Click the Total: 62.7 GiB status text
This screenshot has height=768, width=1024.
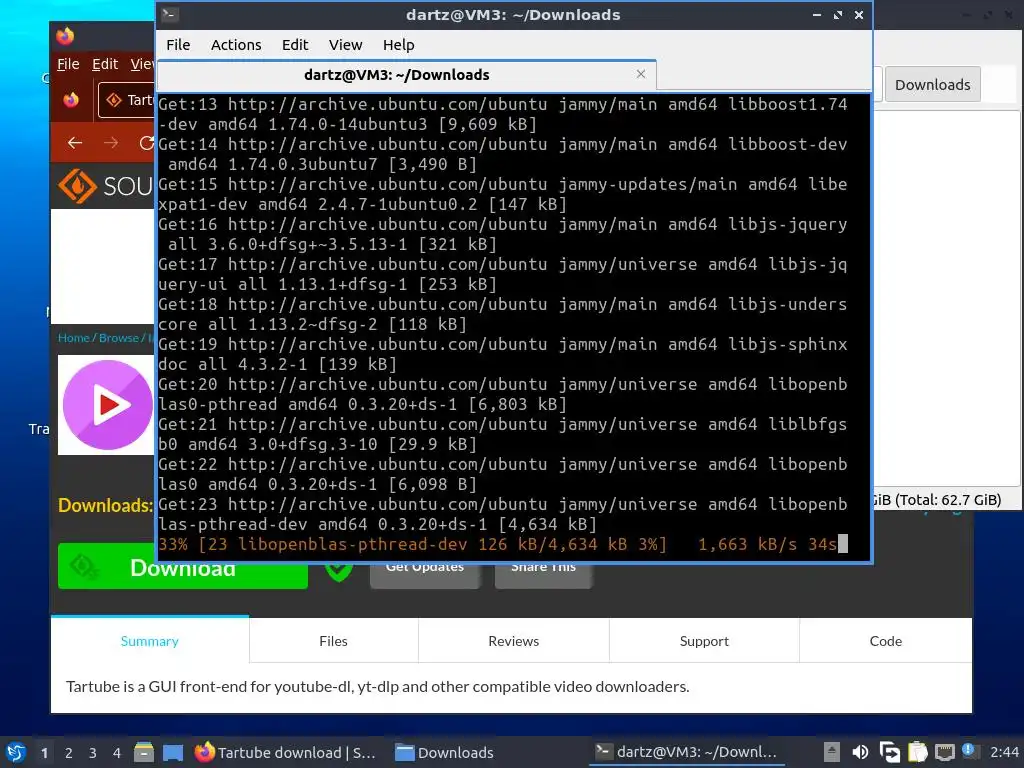(x=948, y=500)
